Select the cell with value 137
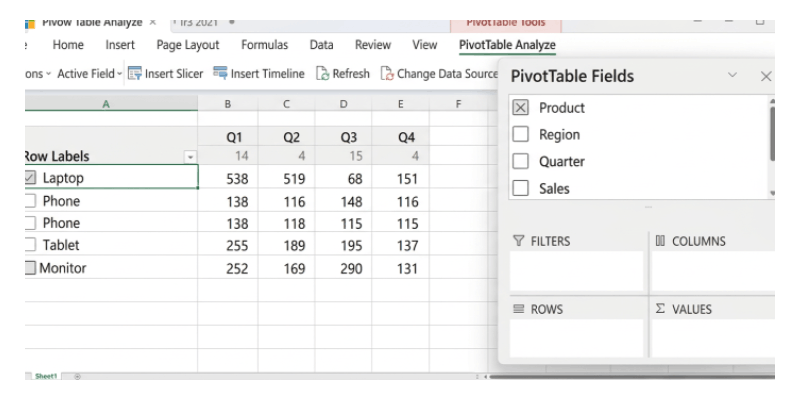The width and height of the screenshot is (800, 400). tap(401, 245)
